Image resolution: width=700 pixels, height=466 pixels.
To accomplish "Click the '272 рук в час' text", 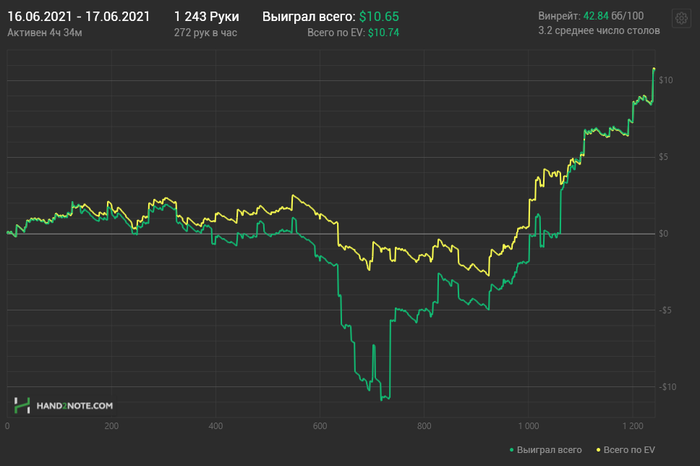I will (x=205, y=33).
